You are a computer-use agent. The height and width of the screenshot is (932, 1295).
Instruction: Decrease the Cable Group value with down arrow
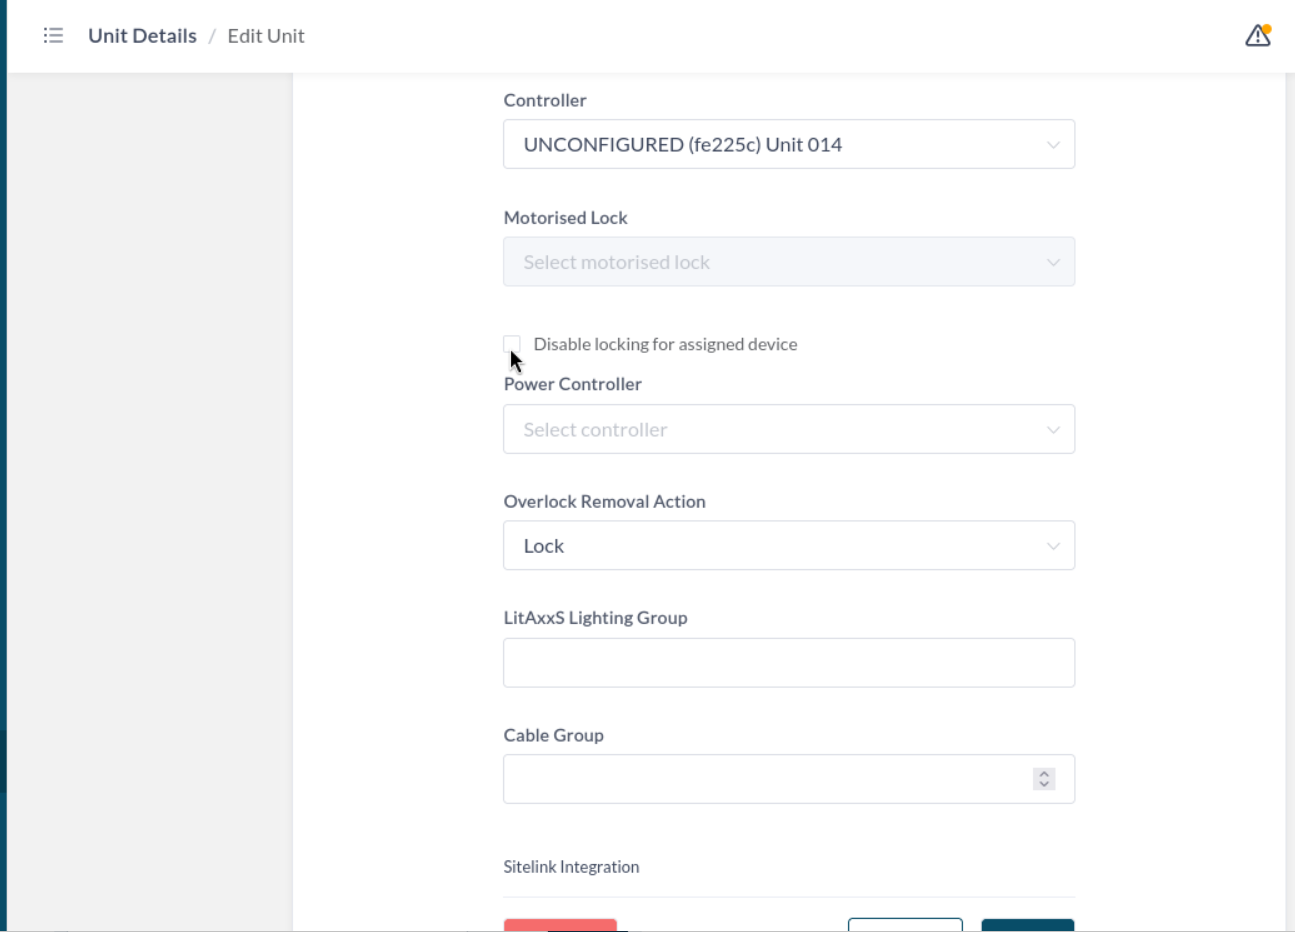[x=1044, y=785]
